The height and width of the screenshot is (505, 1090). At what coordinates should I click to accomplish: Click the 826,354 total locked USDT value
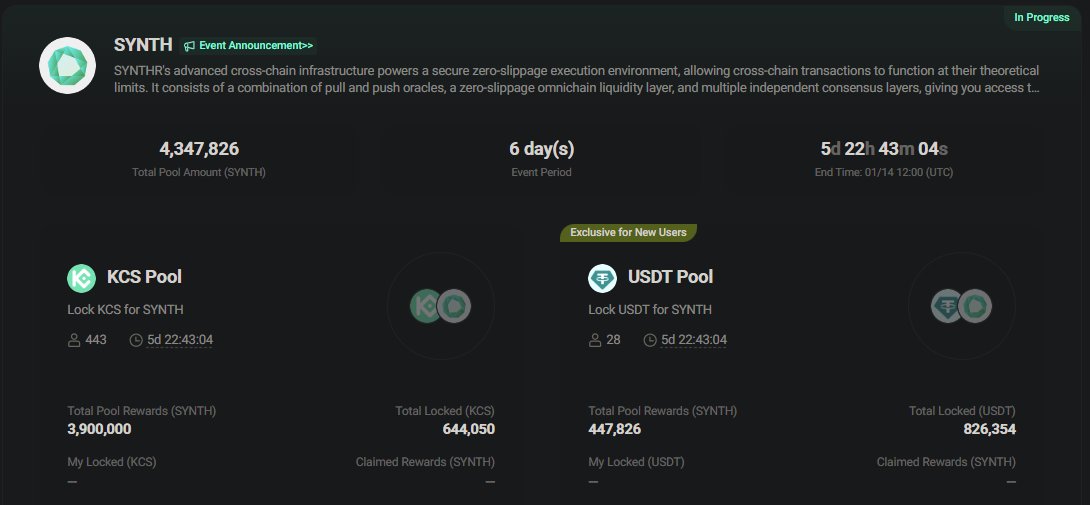pyautogui.click(x=989, y=429)
